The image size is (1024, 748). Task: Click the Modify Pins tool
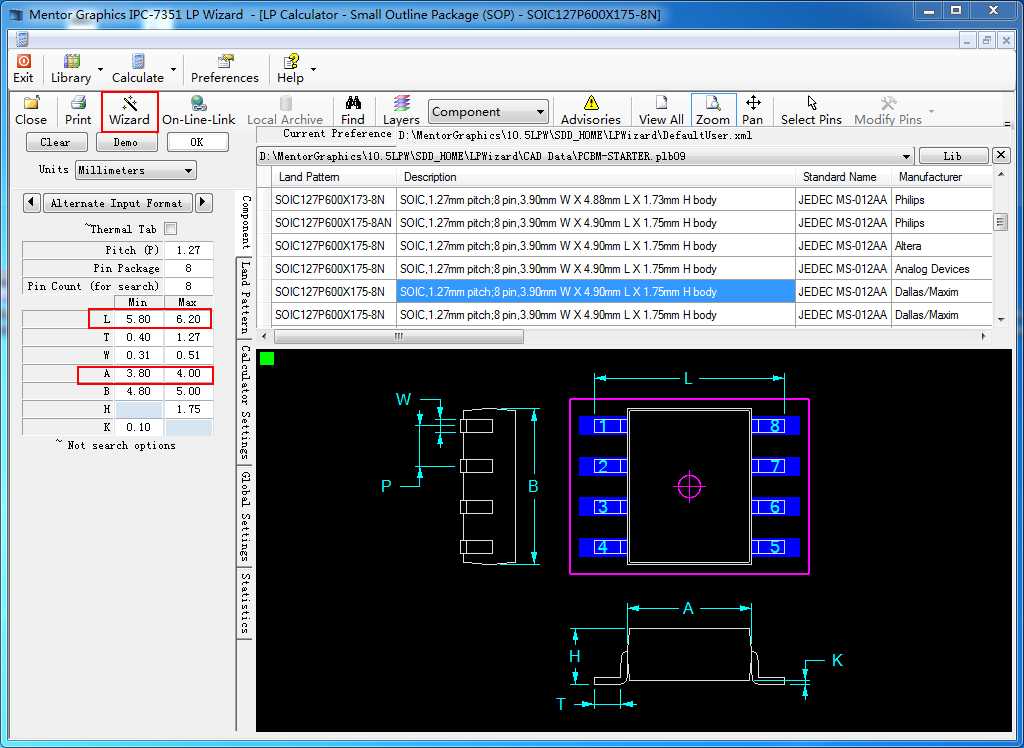tap(888, 111)
